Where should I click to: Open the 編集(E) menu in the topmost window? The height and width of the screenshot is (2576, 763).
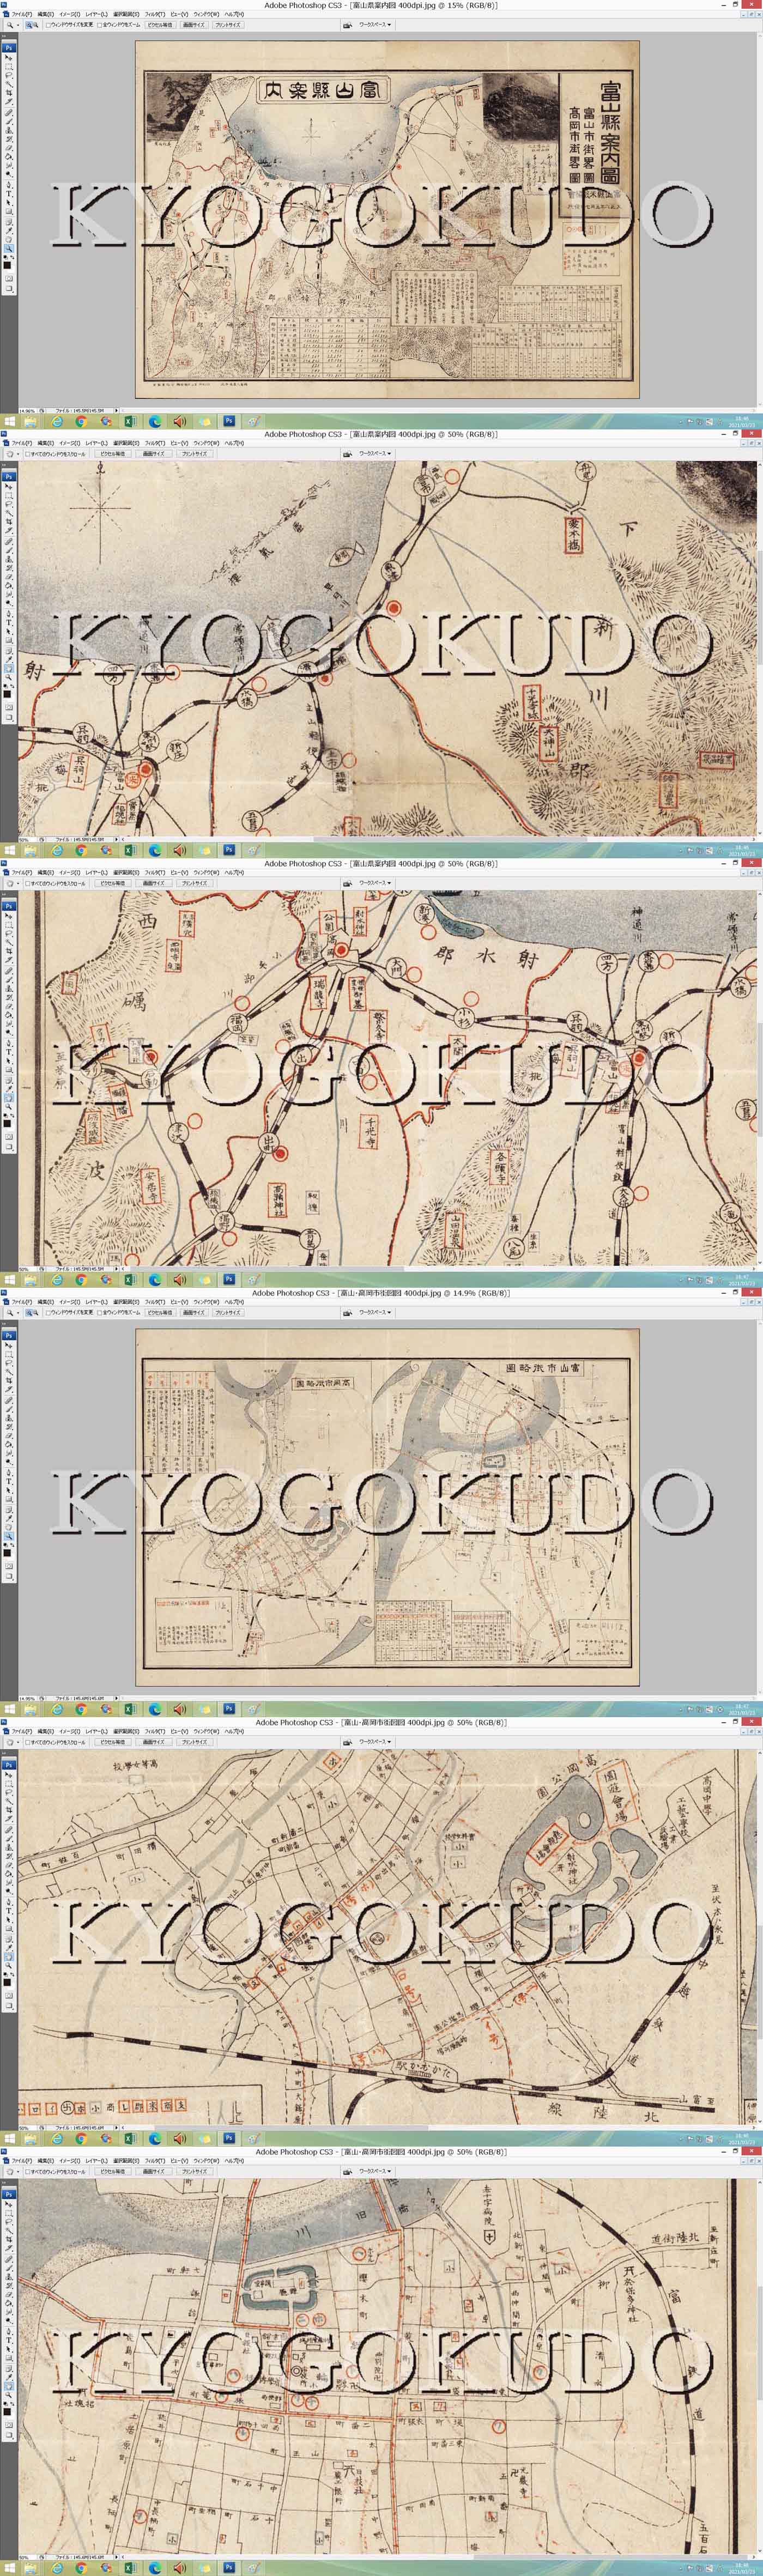[x=46, y=14]
